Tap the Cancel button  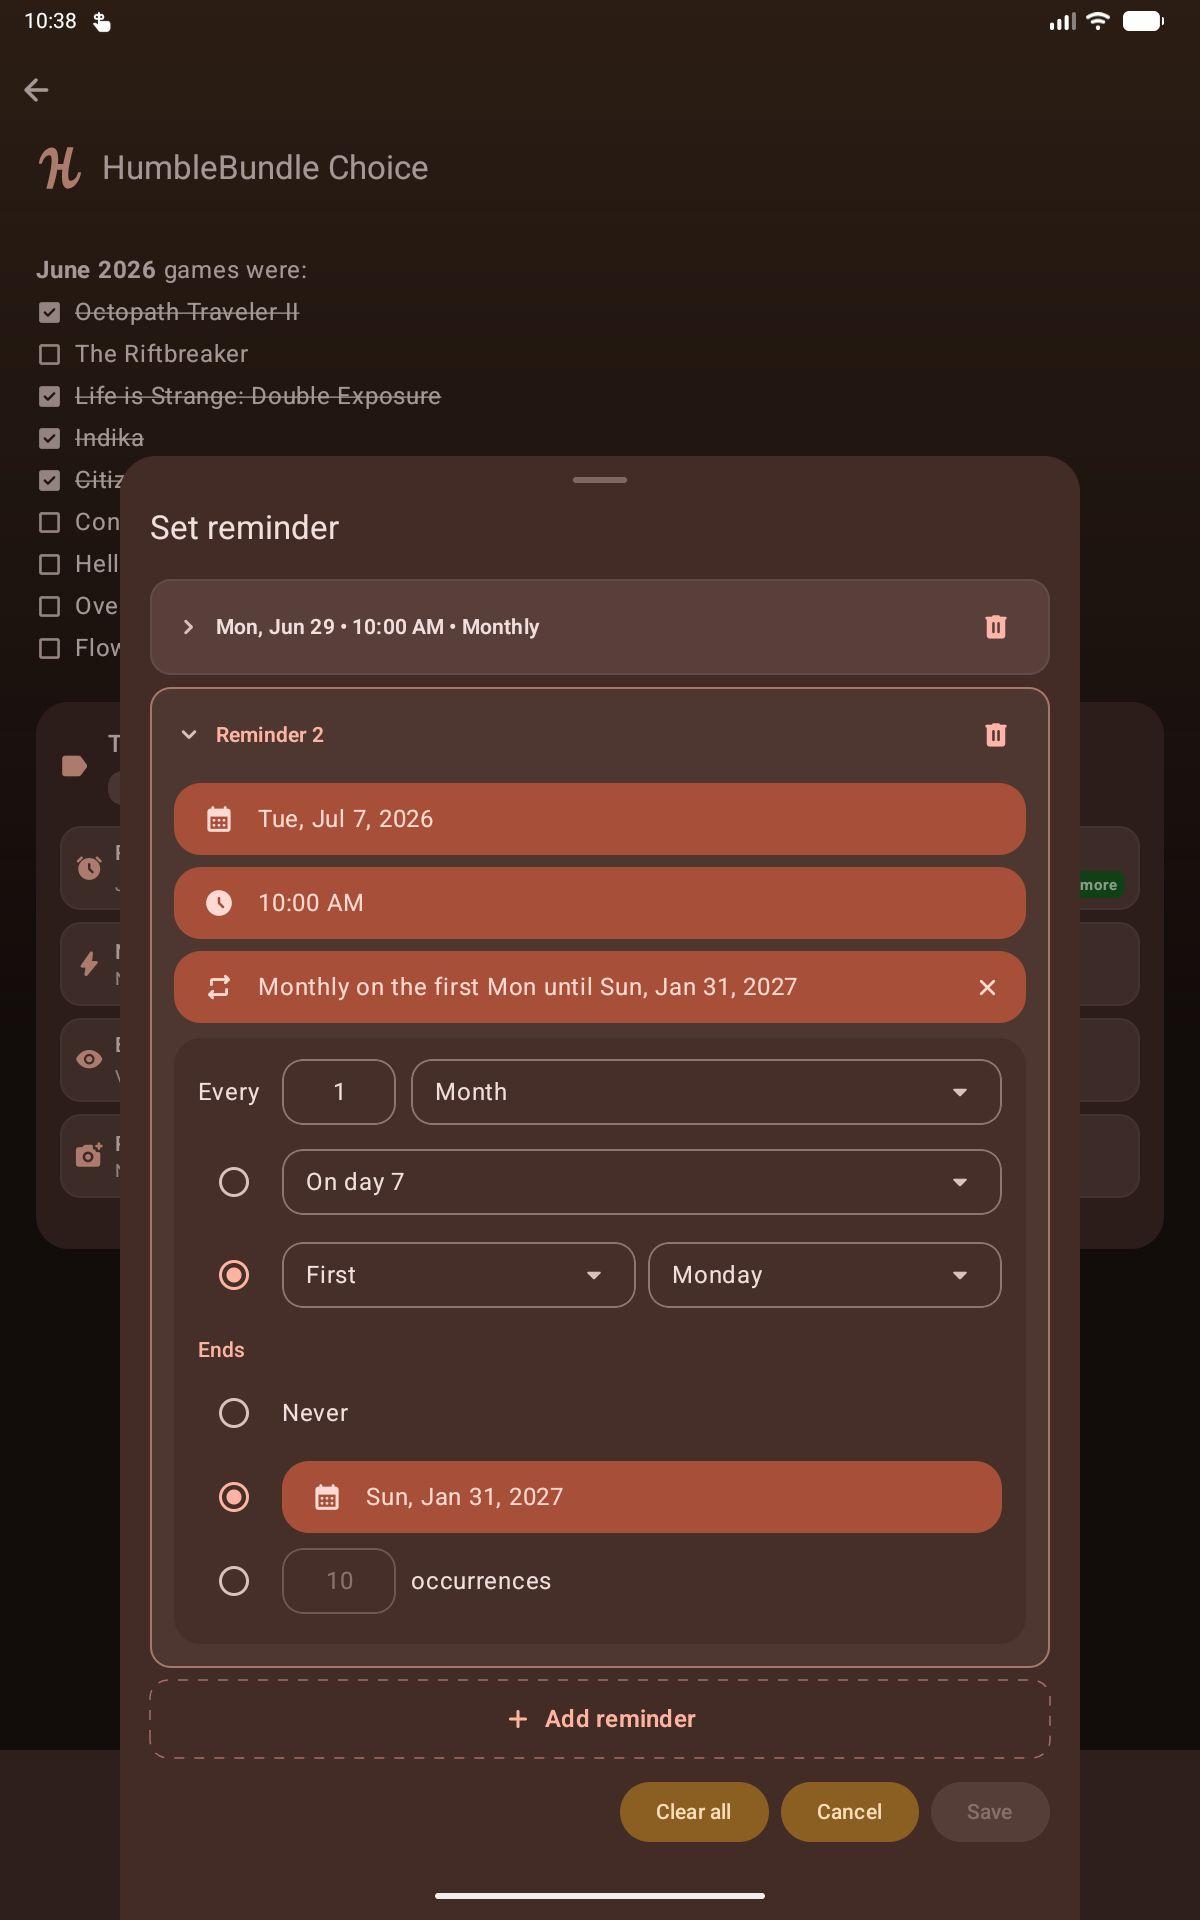849,1812
